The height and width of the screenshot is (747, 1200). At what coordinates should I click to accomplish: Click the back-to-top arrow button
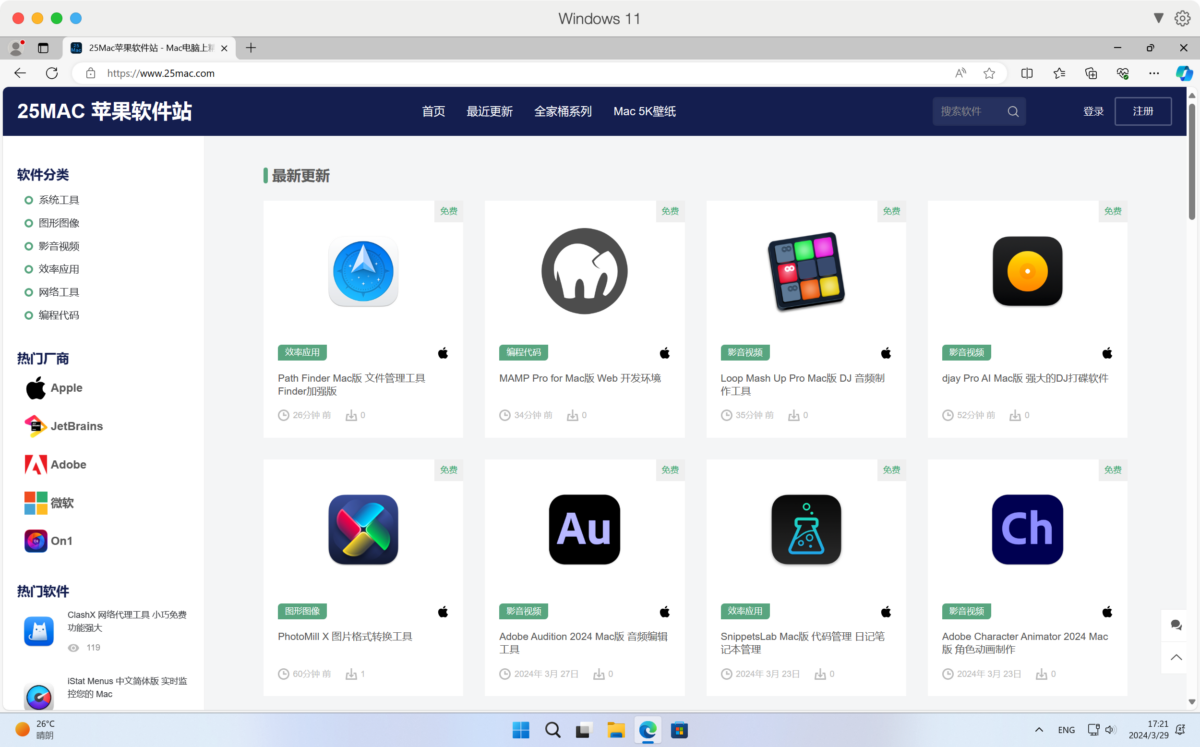(1176, 657)
